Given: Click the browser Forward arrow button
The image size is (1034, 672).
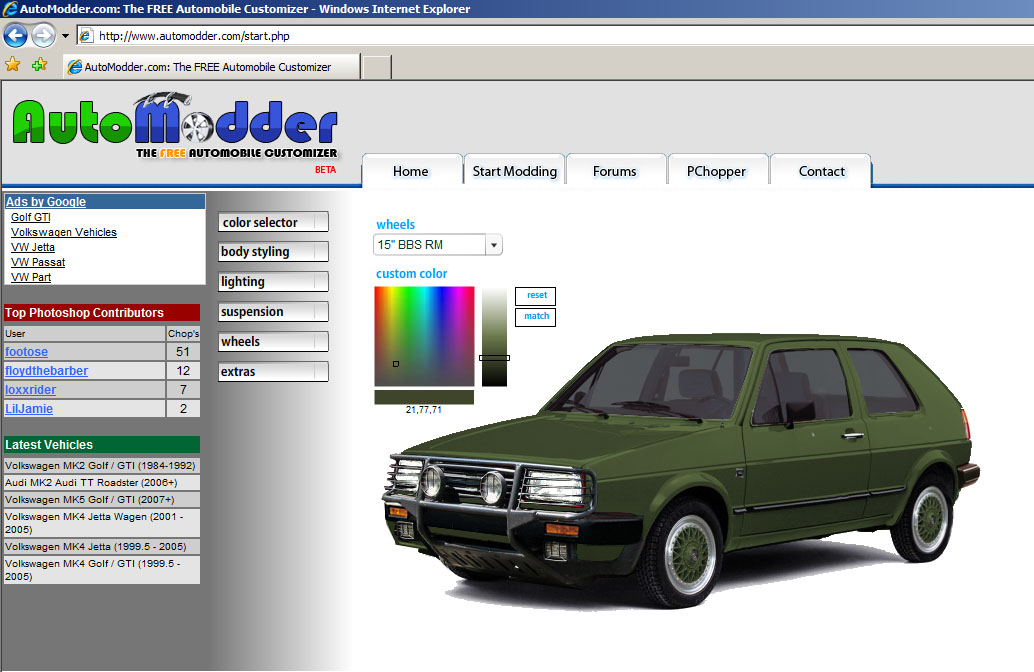Looking at the screenshot, I should click(44, 36).
